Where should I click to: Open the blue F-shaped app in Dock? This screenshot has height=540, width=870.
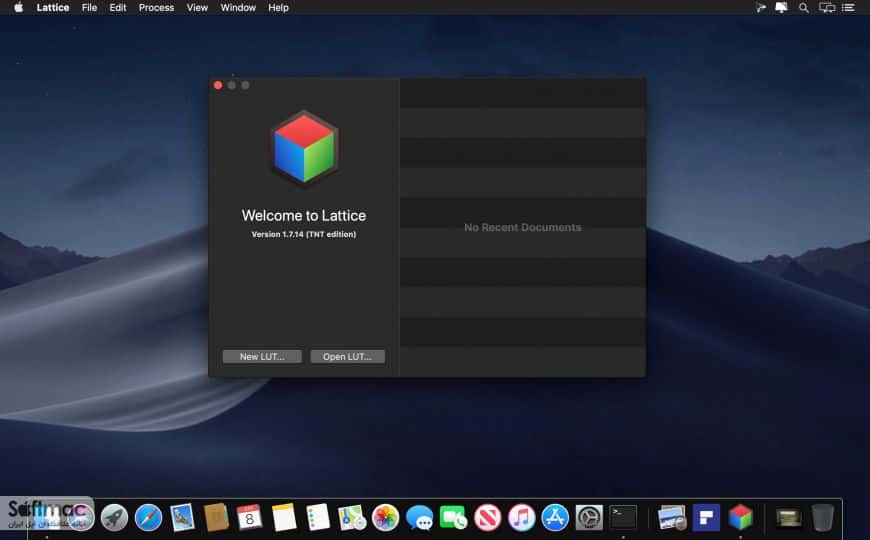point(706,518)
